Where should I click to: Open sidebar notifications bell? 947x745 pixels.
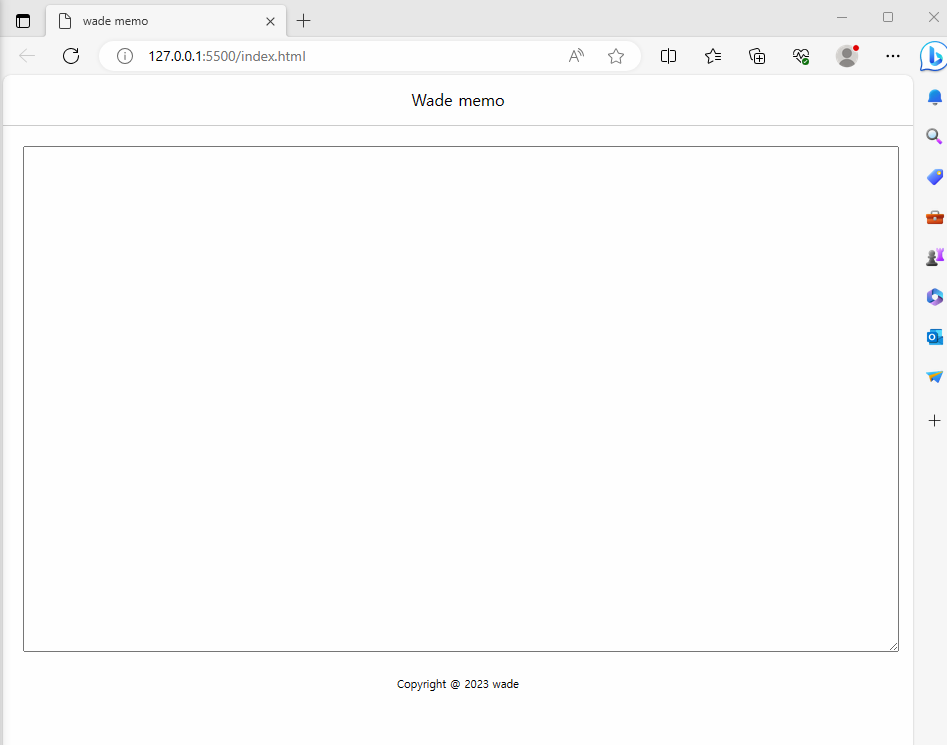(935, 97)
